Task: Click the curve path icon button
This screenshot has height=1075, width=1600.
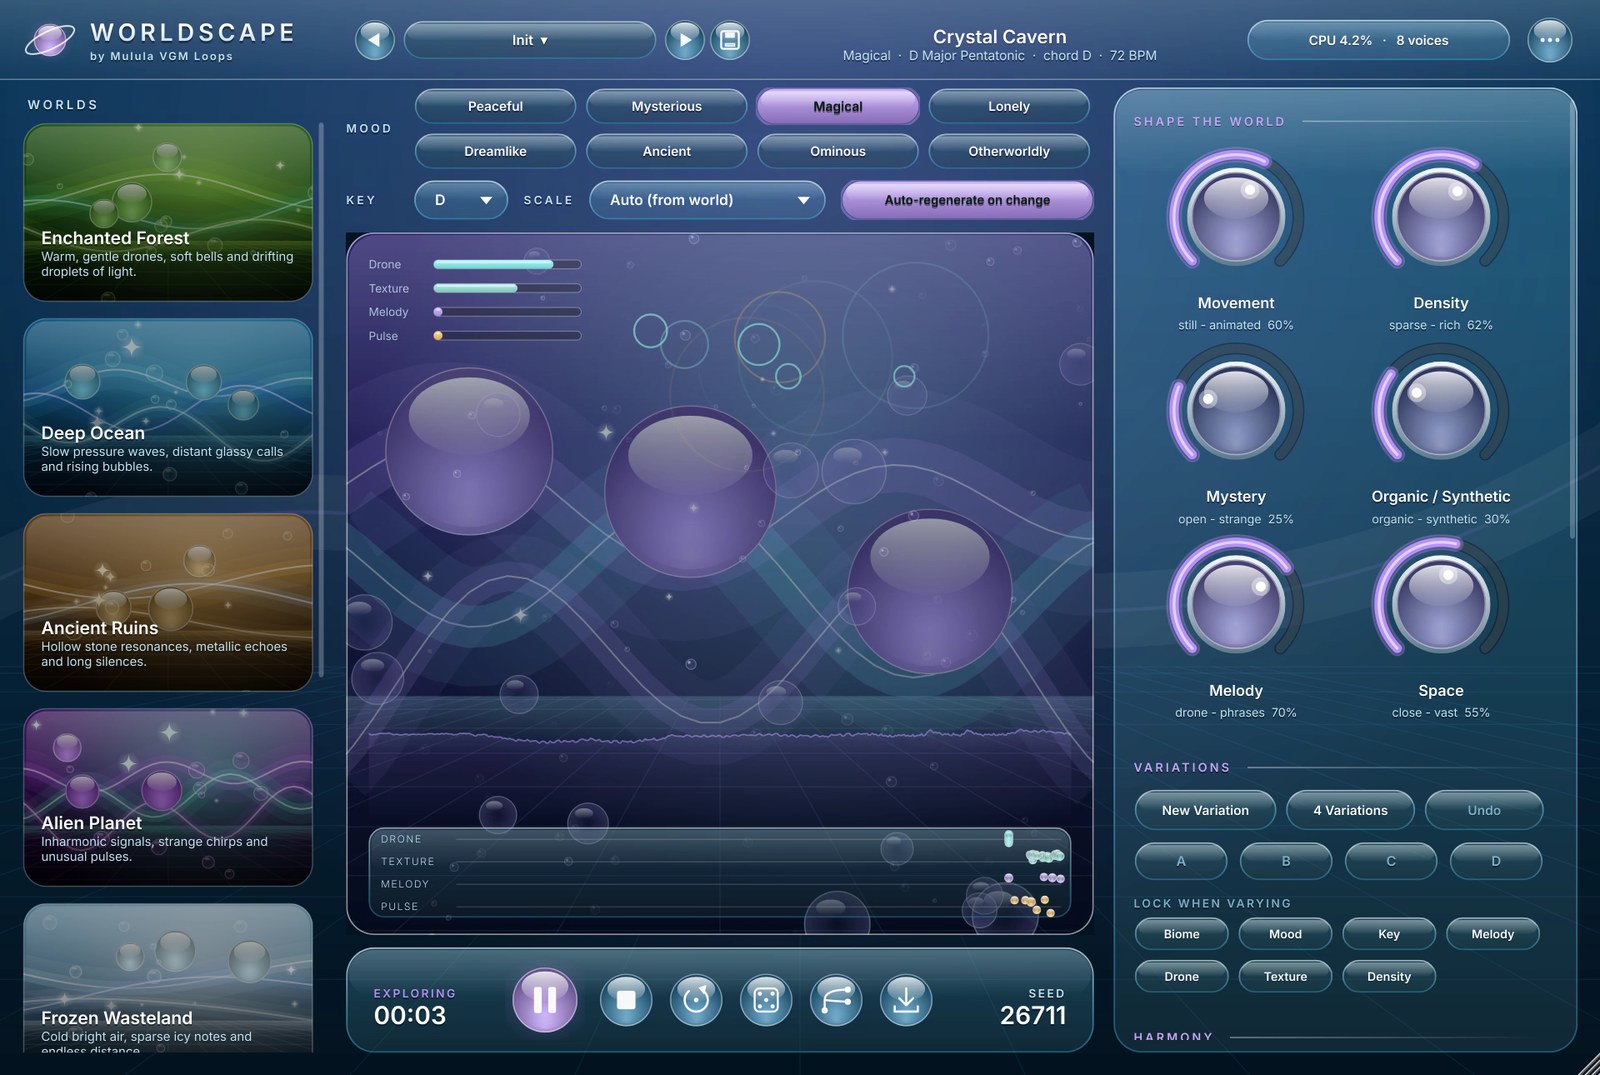Action: click(836, 999)
